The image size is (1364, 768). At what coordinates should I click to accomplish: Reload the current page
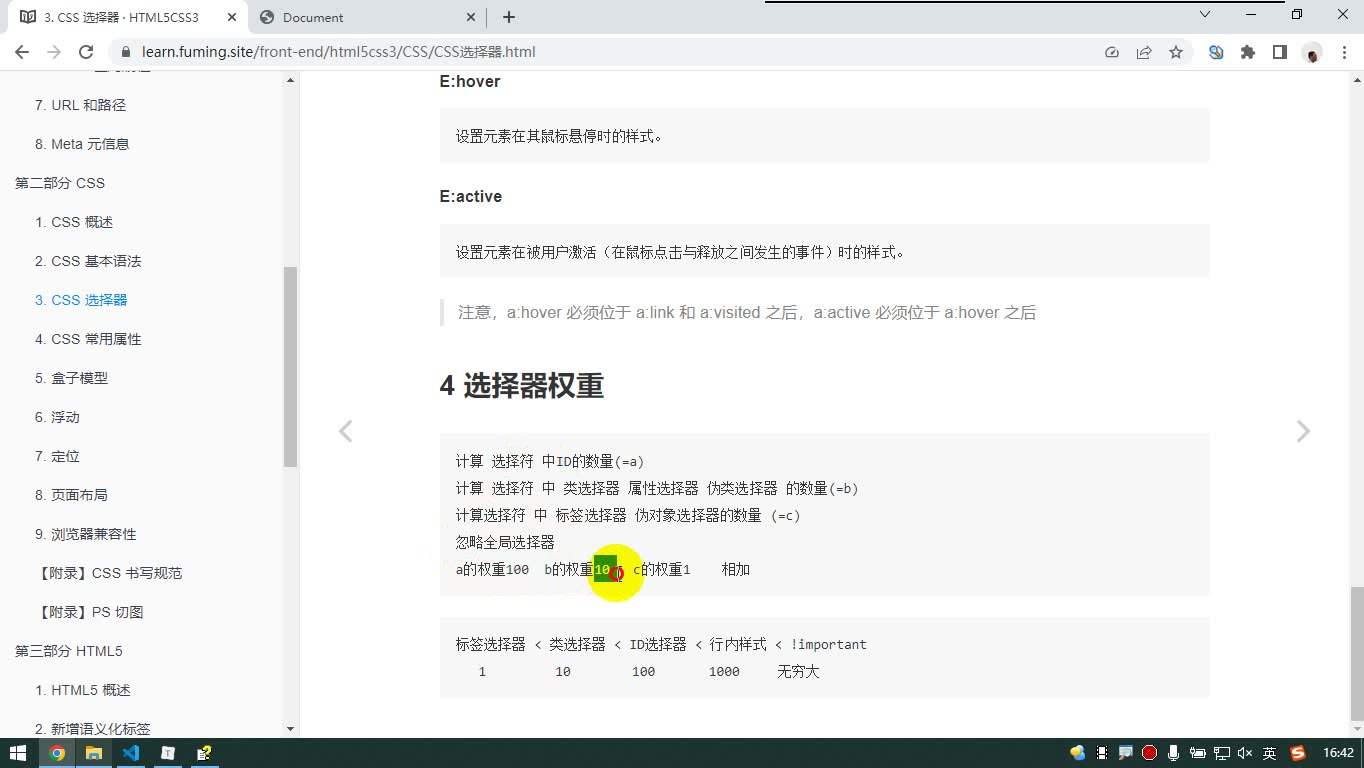[x=86, y=52]
